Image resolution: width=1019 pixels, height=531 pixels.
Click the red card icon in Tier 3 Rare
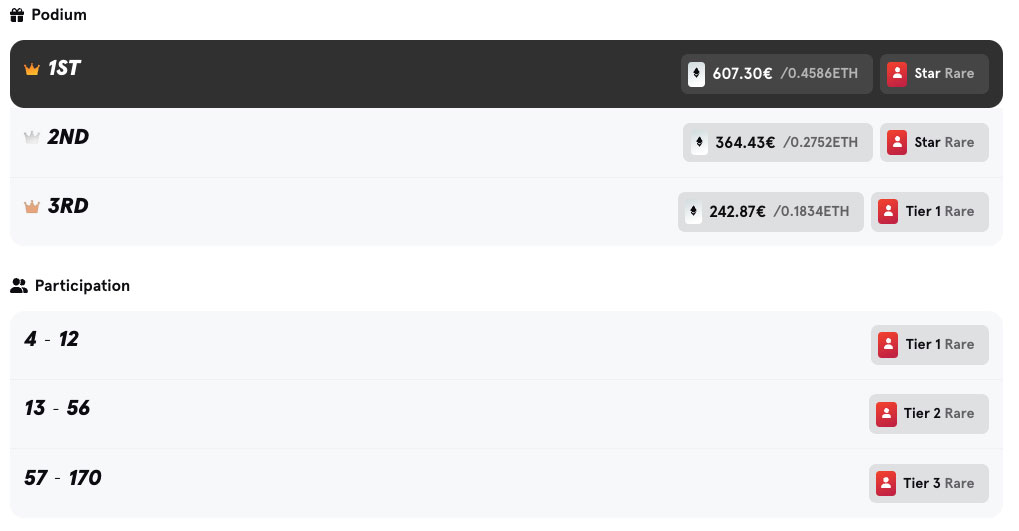[886, 483]
